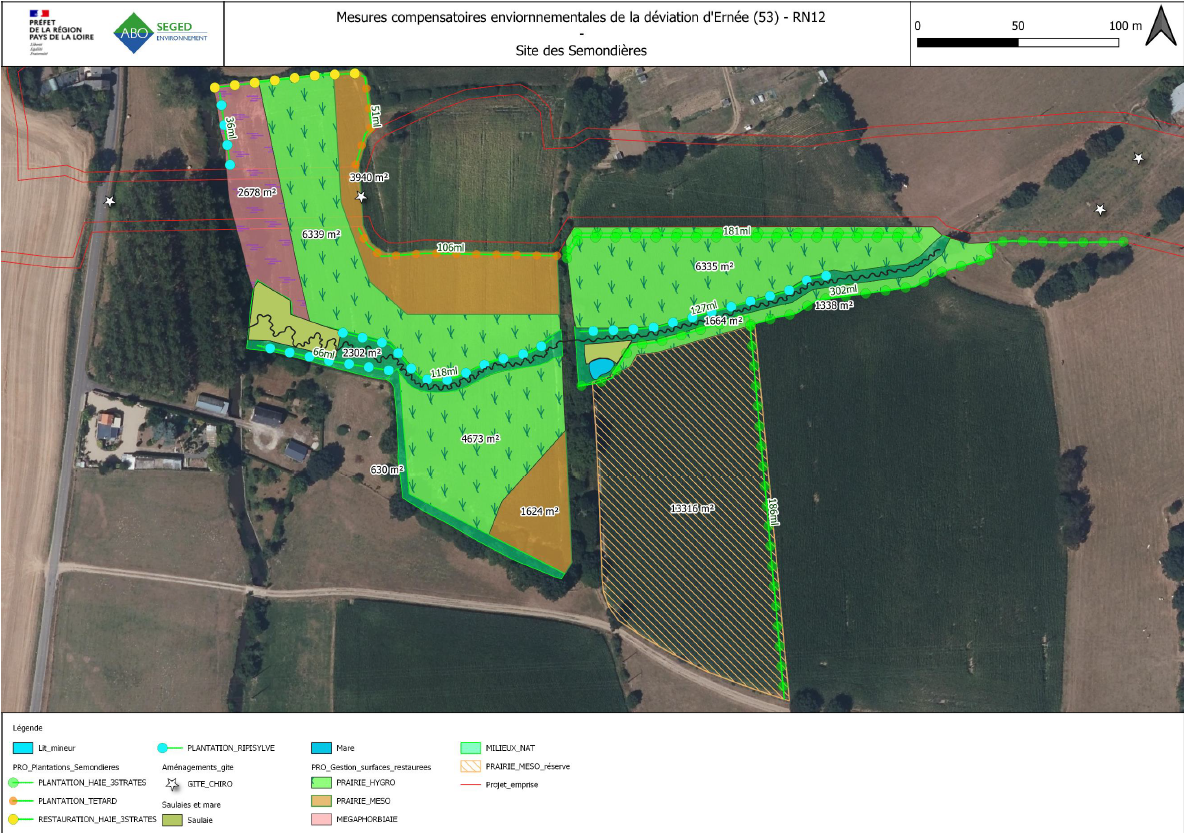Click the 13316 m² area label
The height and width of the screenshot is (833, 1184).
pyautogui.click(x=692, y=508)
